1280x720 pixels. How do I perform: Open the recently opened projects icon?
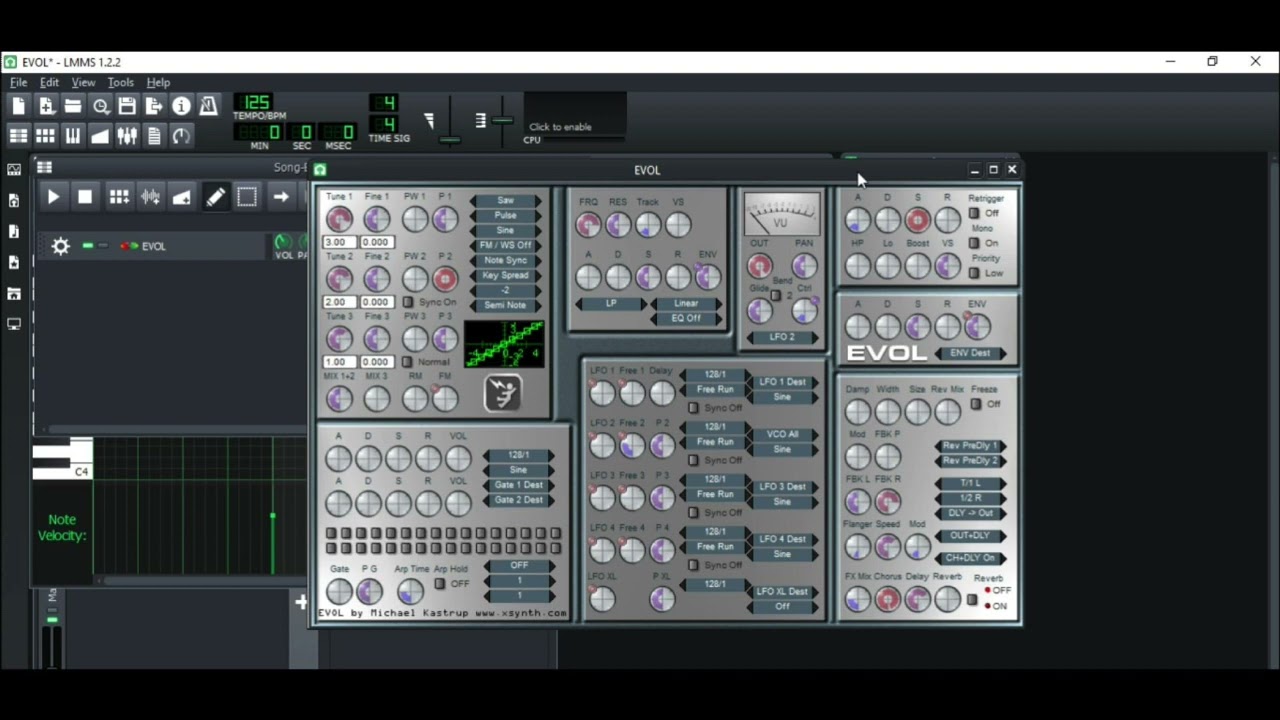point(100,106)
